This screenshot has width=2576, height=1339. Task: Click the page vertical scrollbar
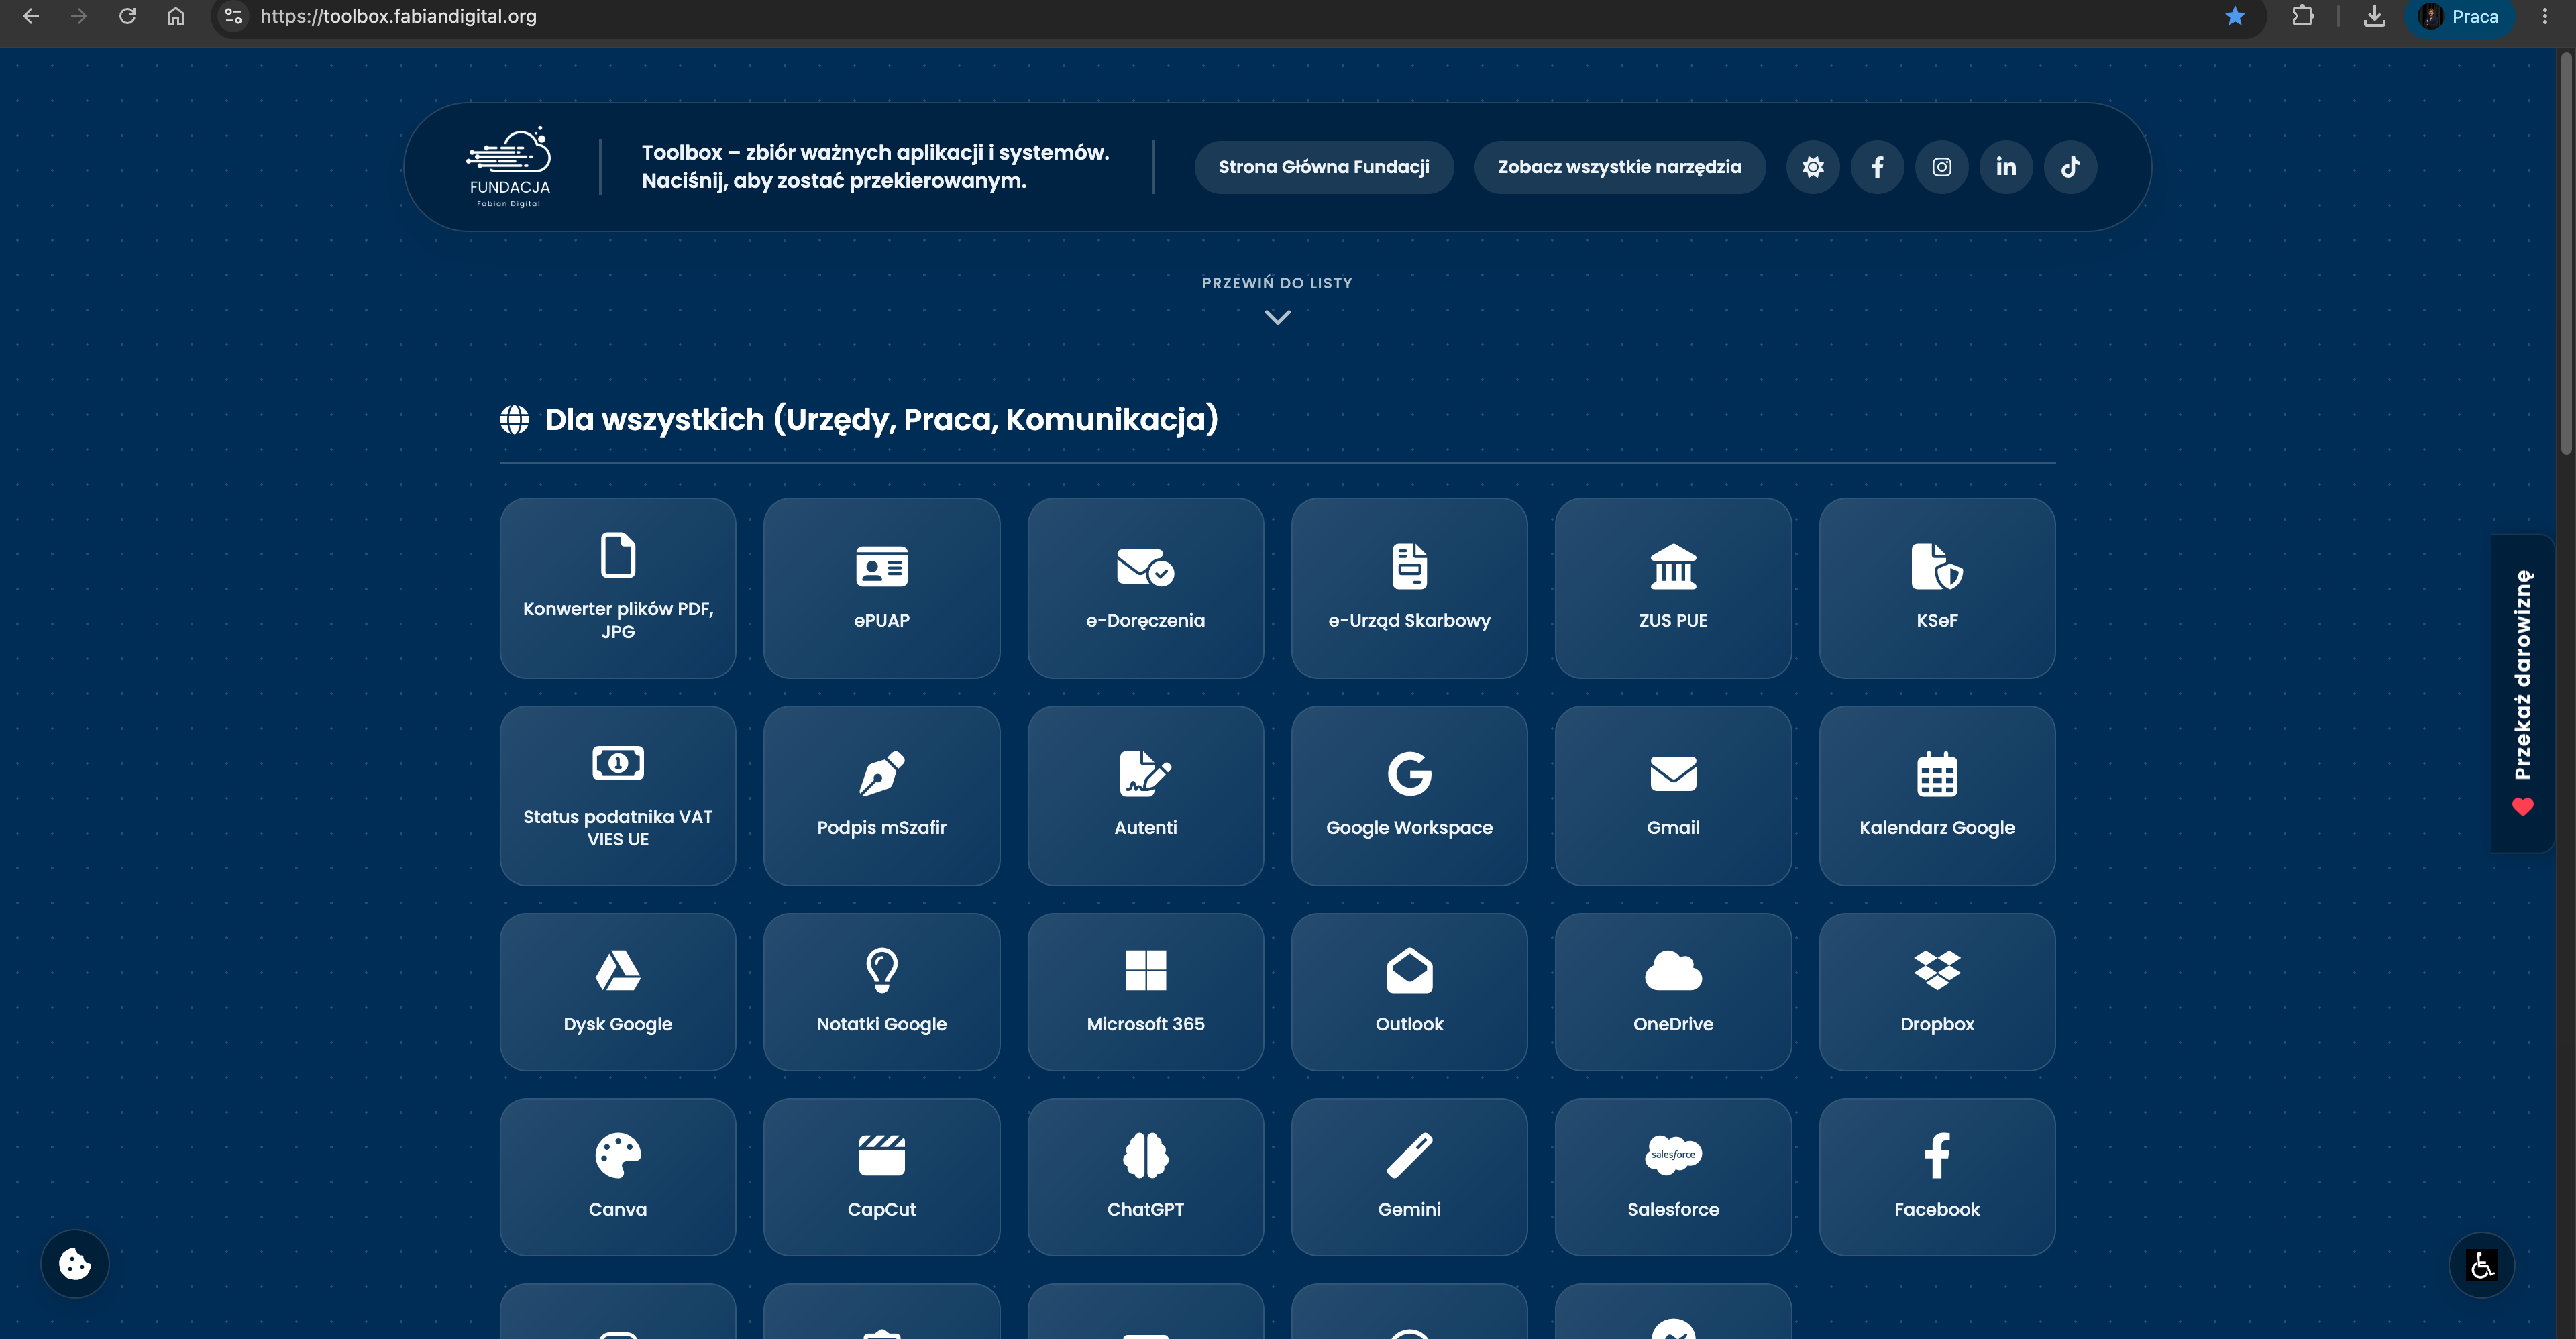pos(2567,254)
